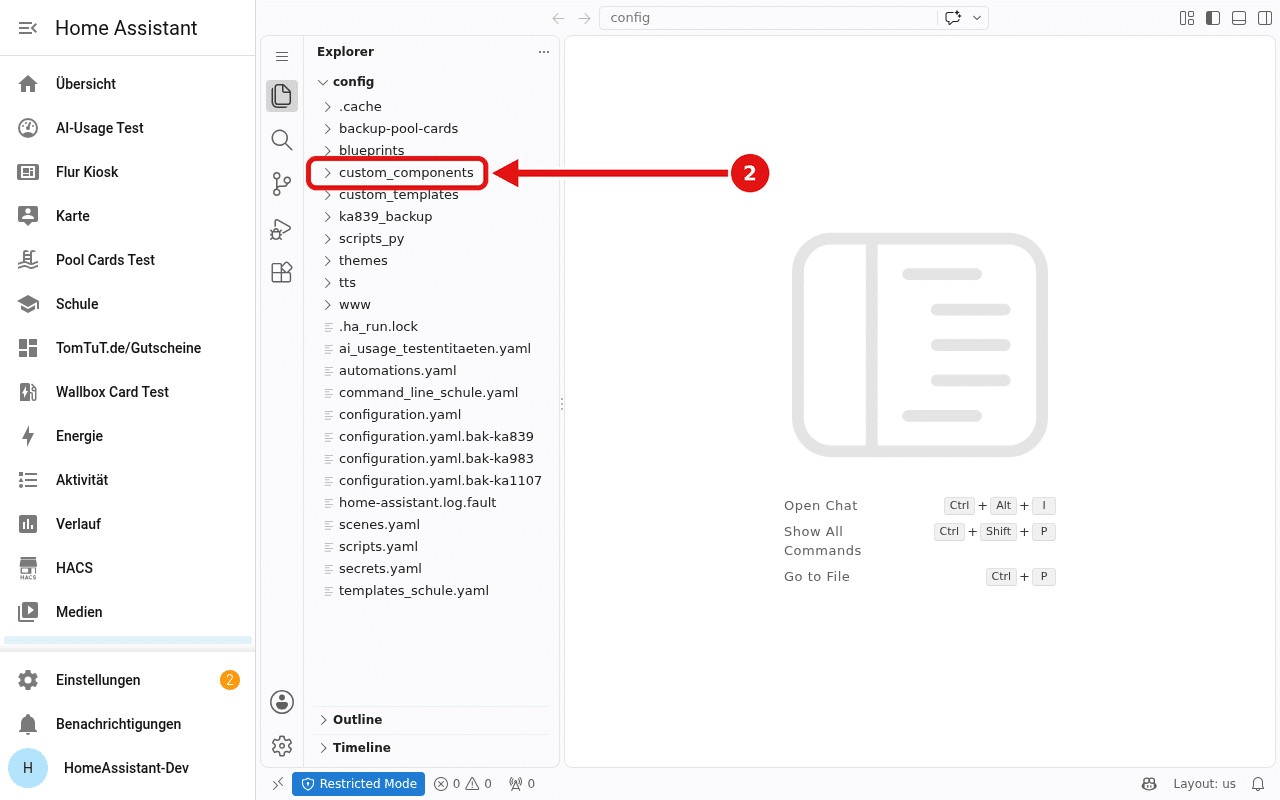Select the Explorer files icon
This screenshot has height=800, width=1280.
(x=282, y=96)
